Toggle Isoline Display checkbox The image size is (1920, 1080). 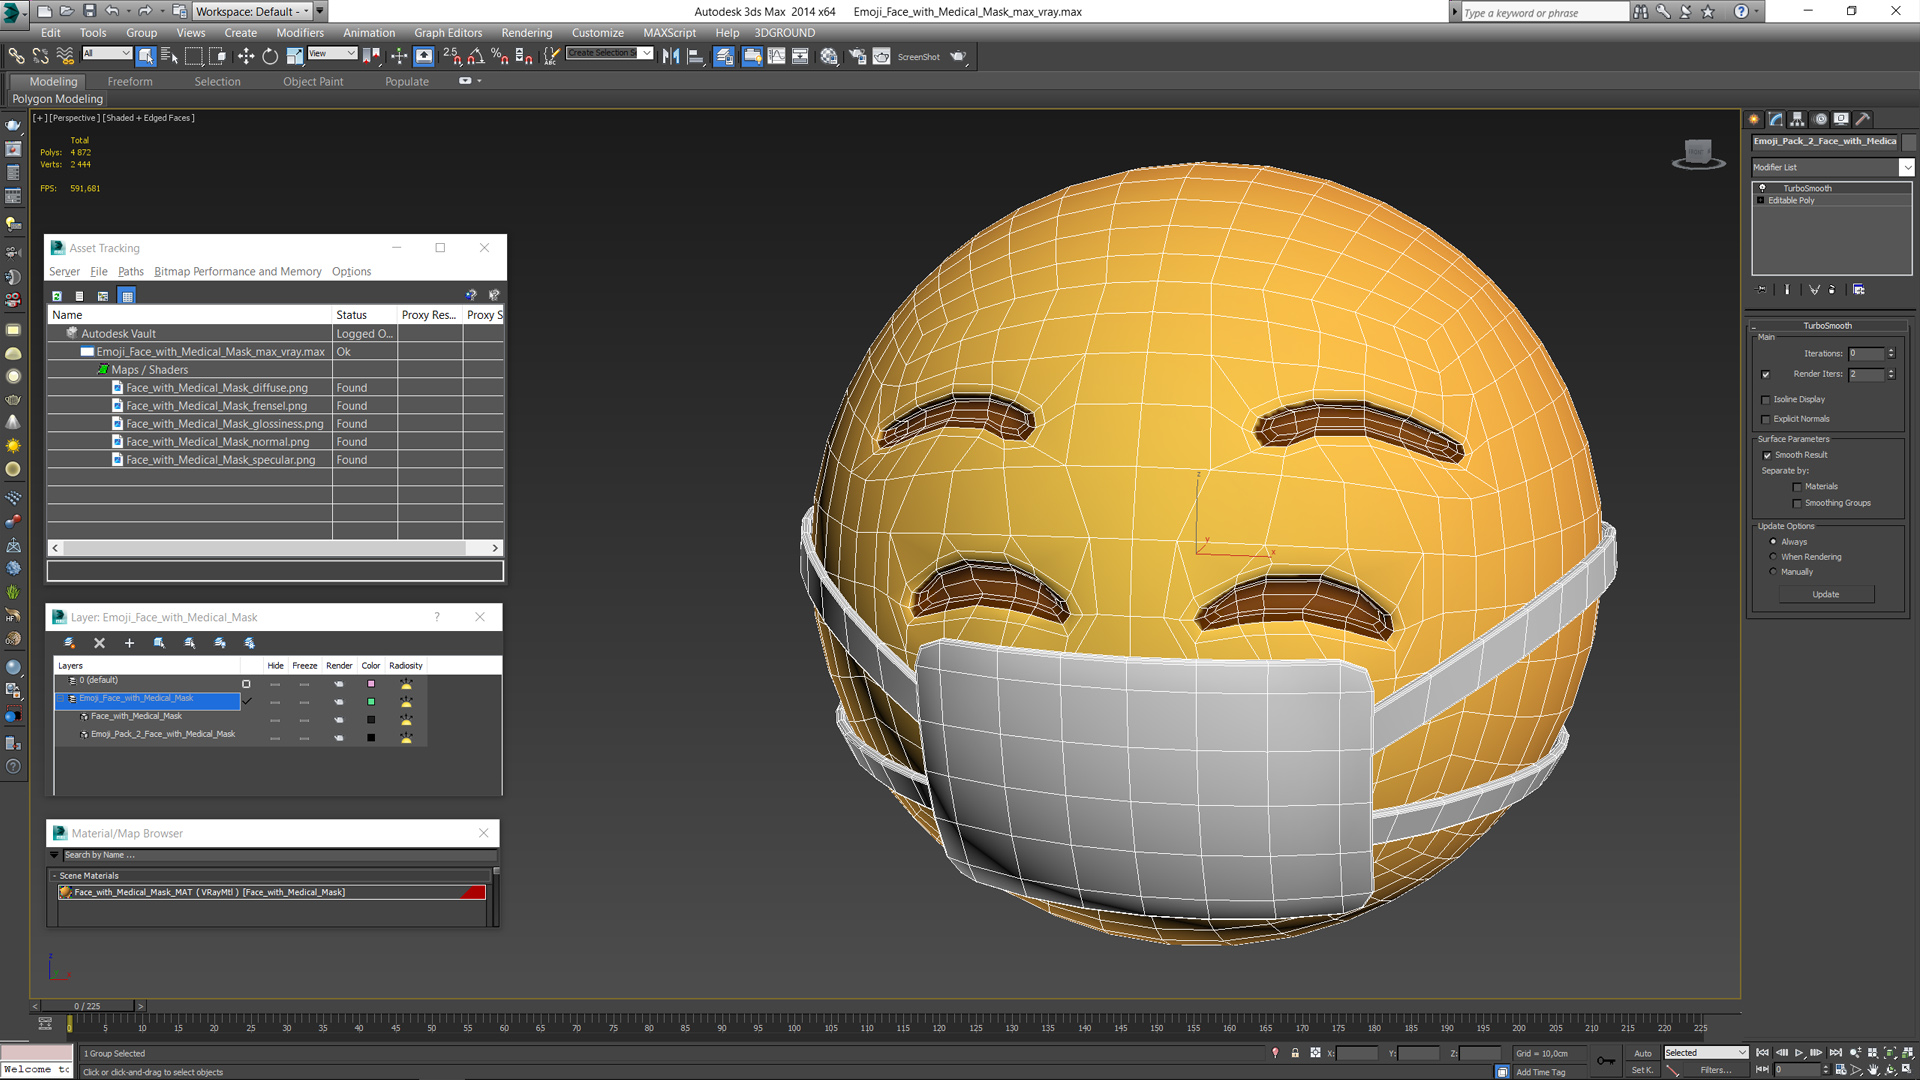(1766, 400)
